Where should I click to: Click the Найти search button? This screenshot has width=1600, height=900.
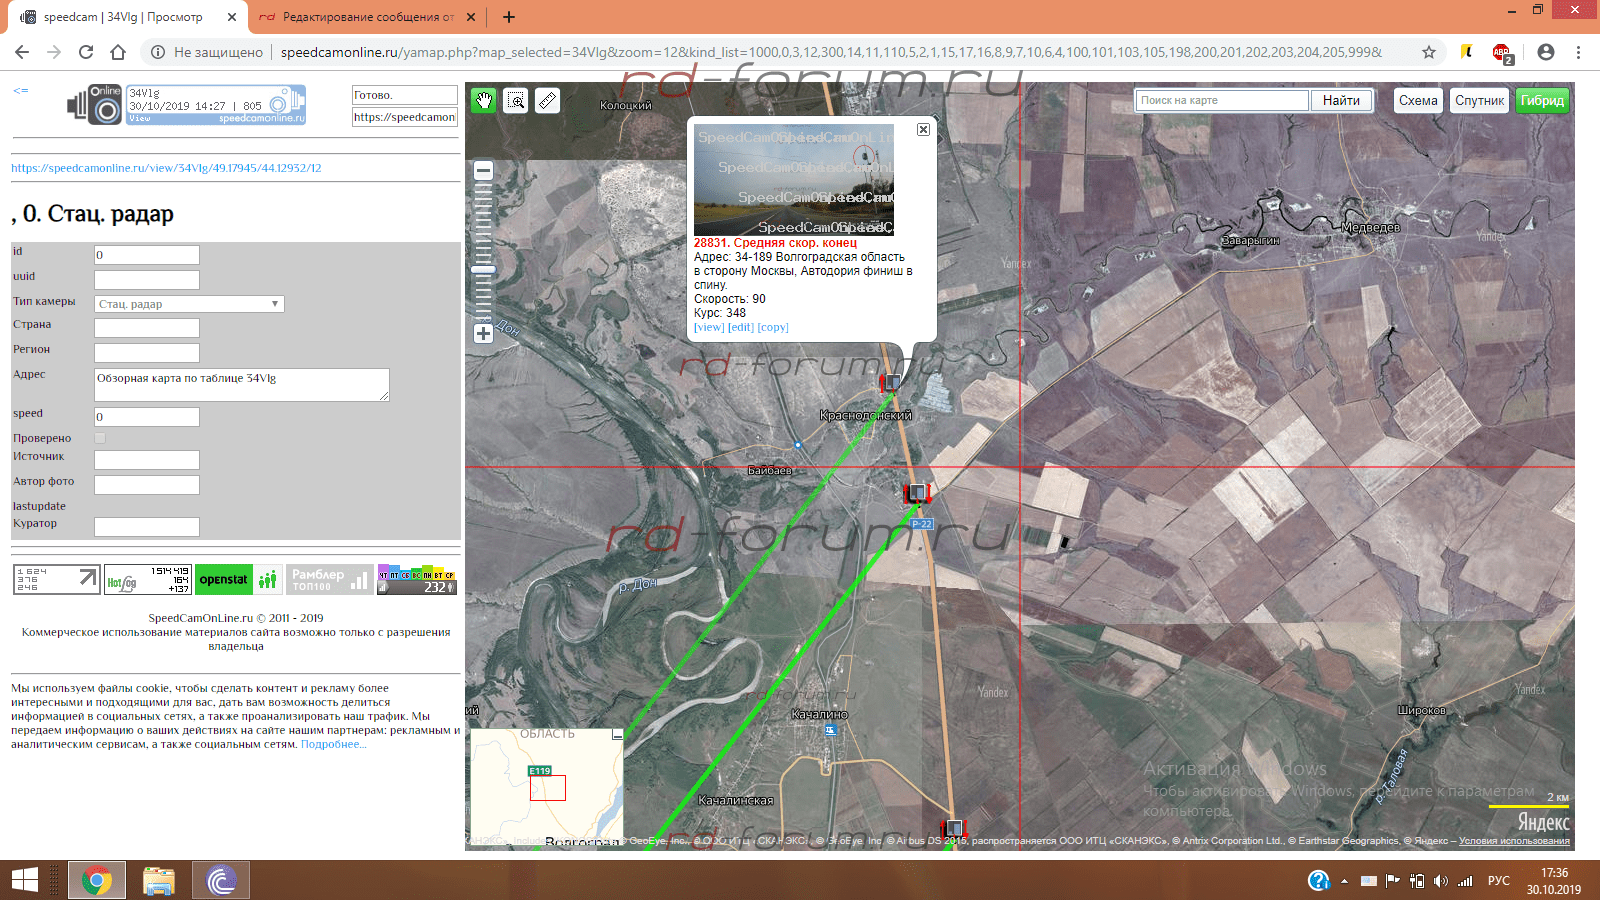pyautogui.click(x=1341, y=100)
